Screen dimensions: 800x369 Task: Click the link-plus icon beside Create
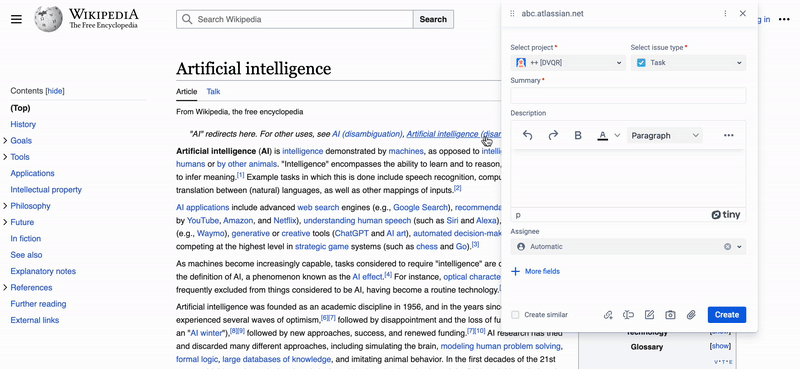608,315
